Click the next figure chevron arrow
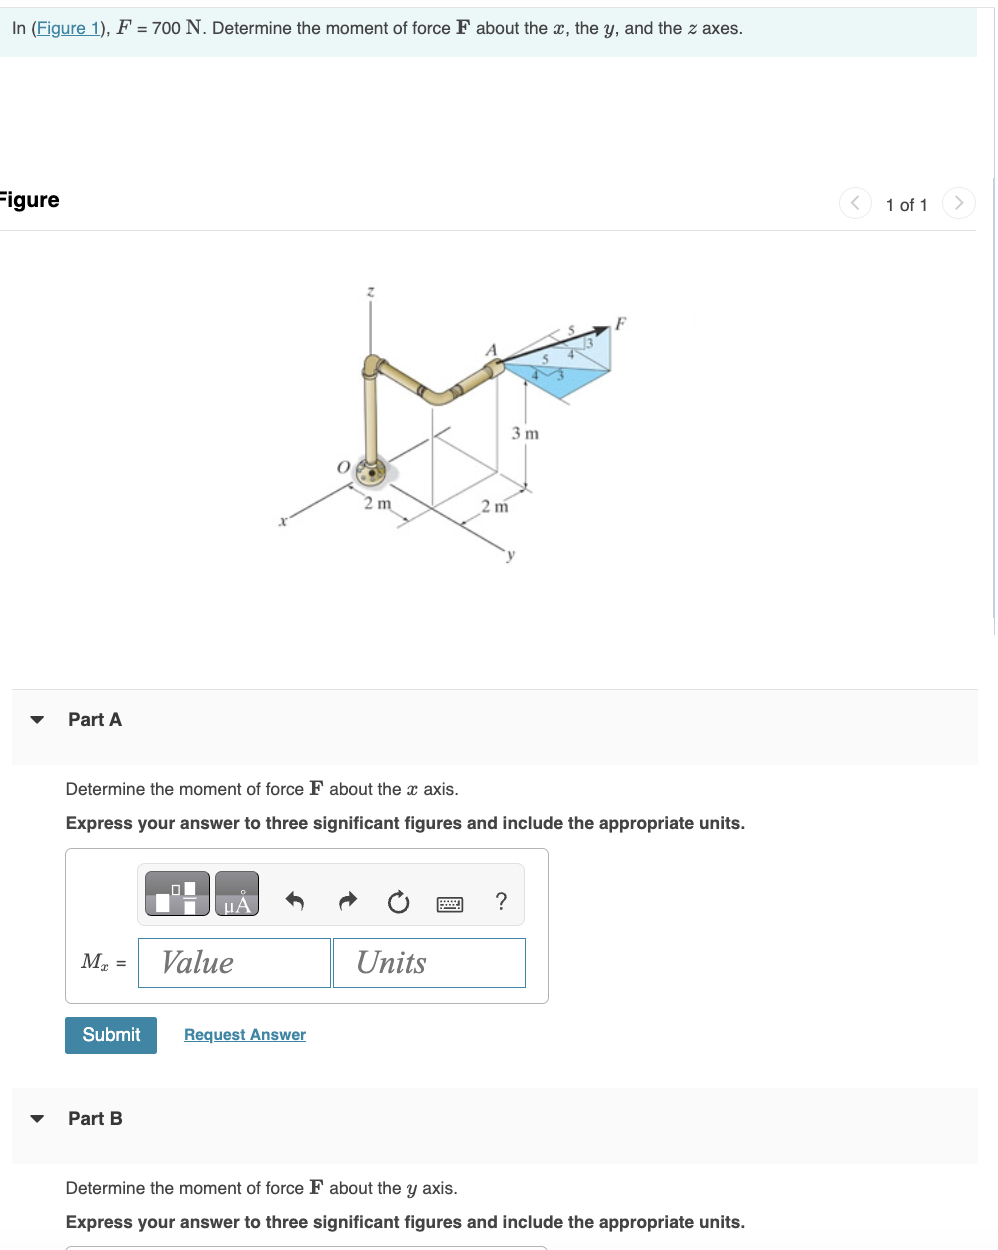The width and height of the screenshot is (998, 1250). coord(958,203)
